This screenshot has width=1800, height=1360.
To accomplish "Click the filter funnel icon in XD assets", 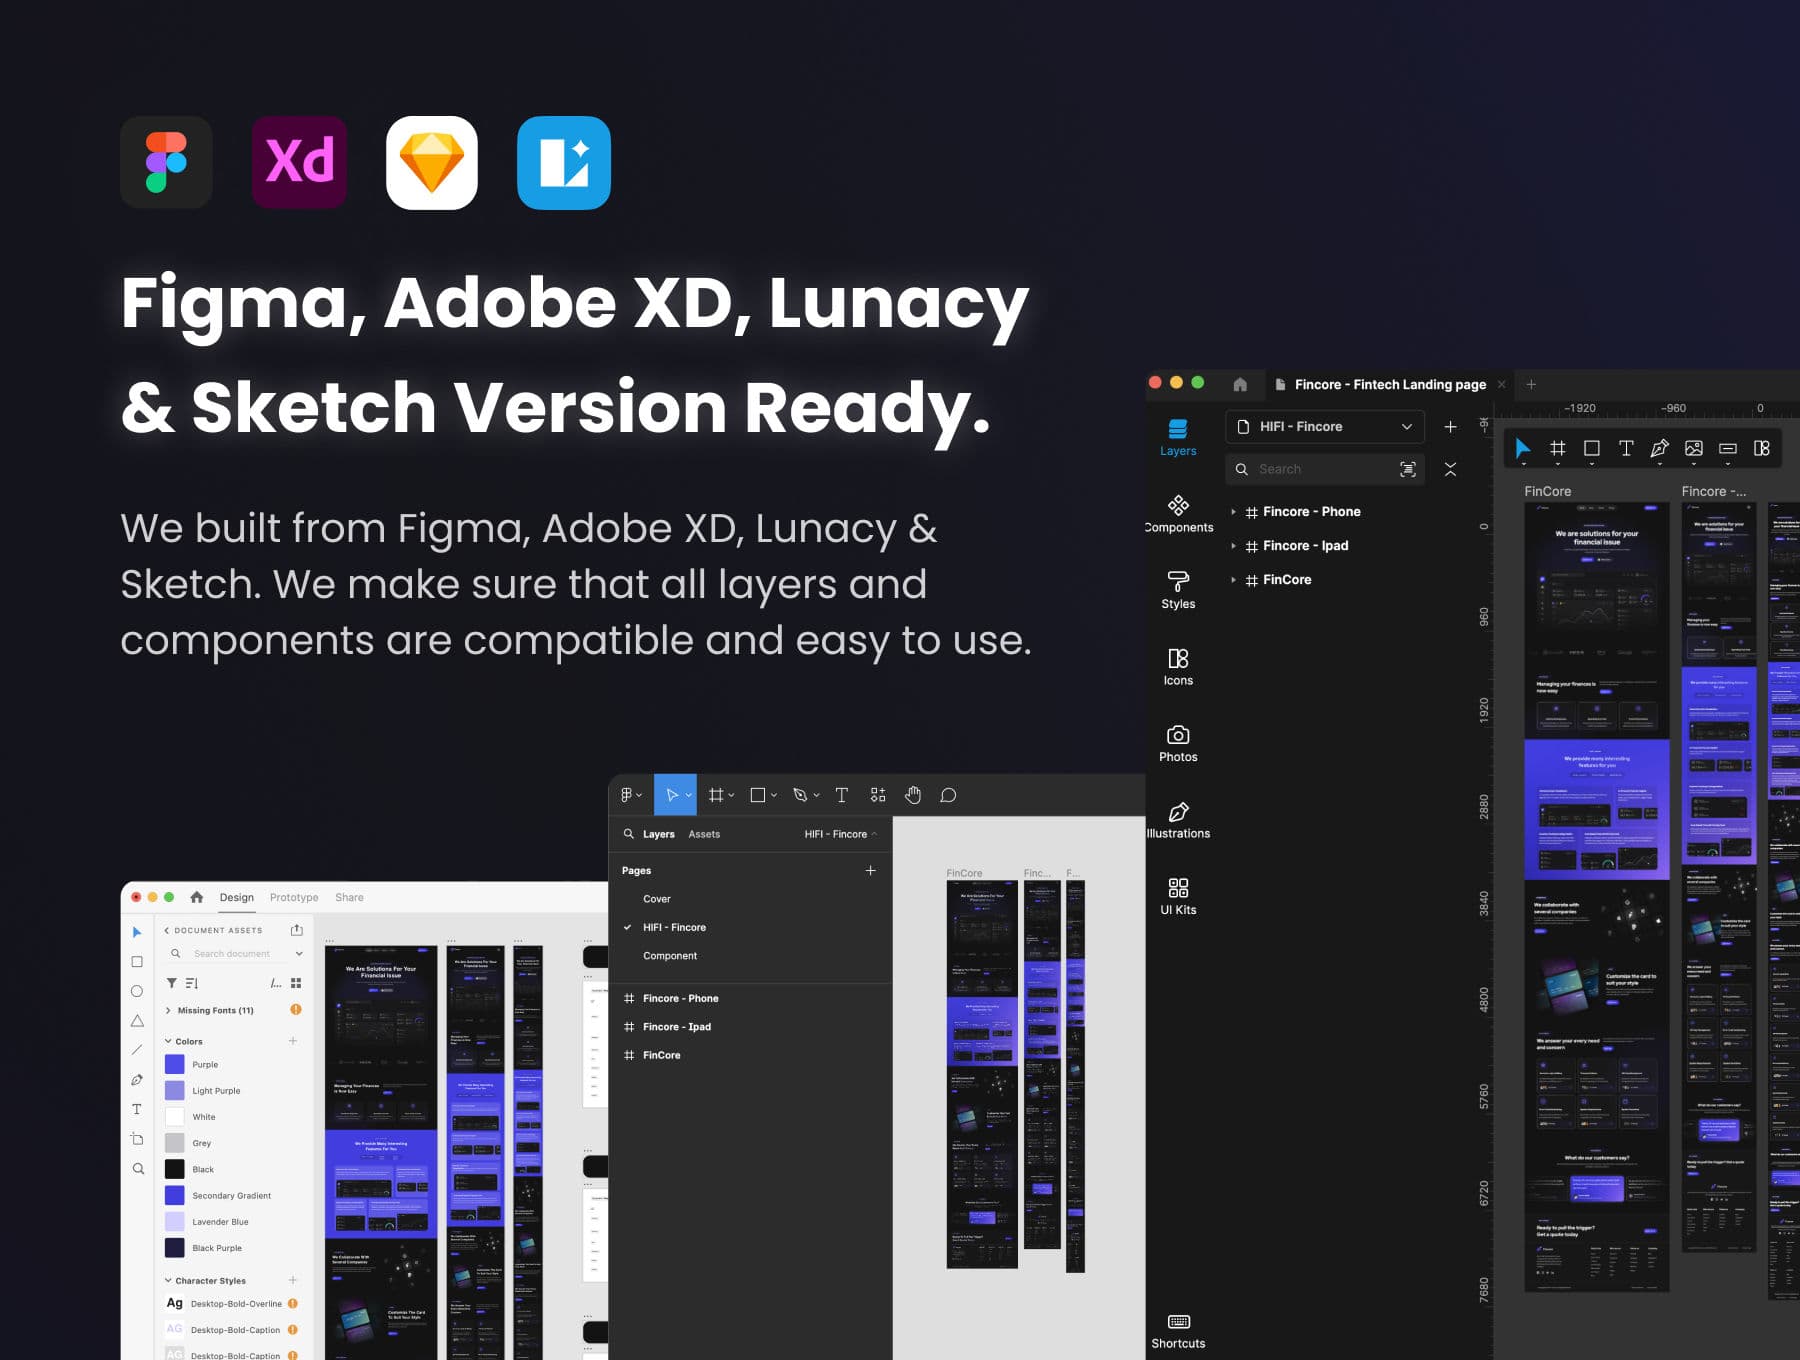I will pos(172,983).
